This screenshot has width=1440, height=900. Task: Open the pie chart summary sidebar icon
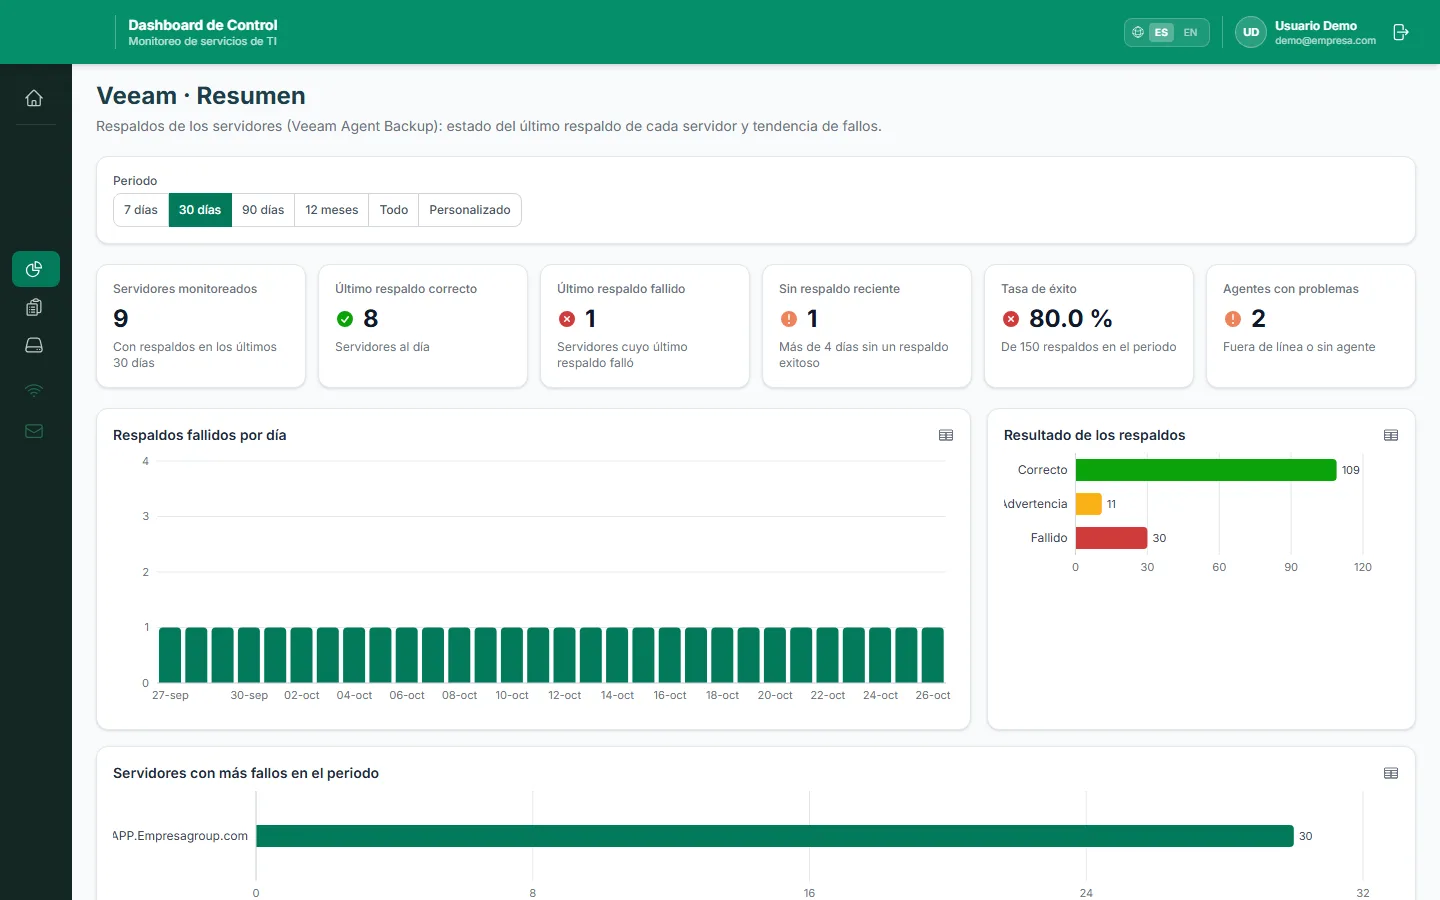click(35, 269)
